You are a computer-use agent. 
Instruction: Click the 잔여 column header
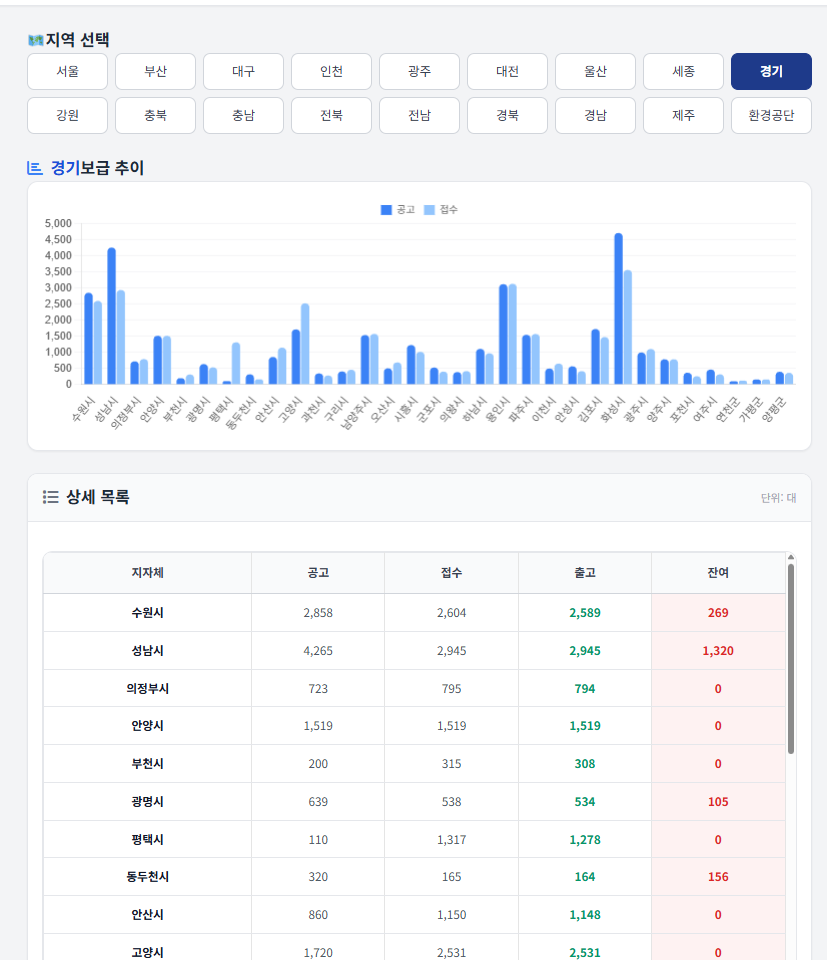(x=718, y=573)
